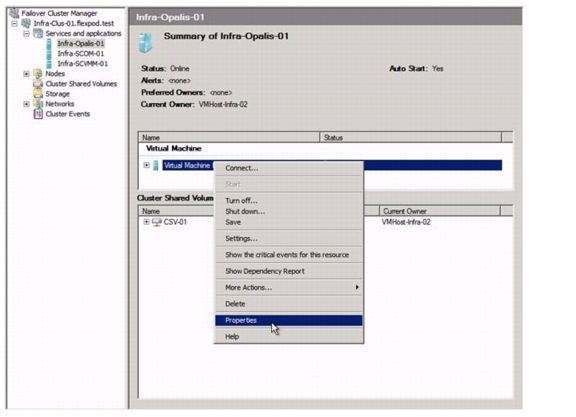The height and width of the screenshot is (417, 576).
Task: Choose Turn off... from the context menu
Action: [x=289, y=201]
